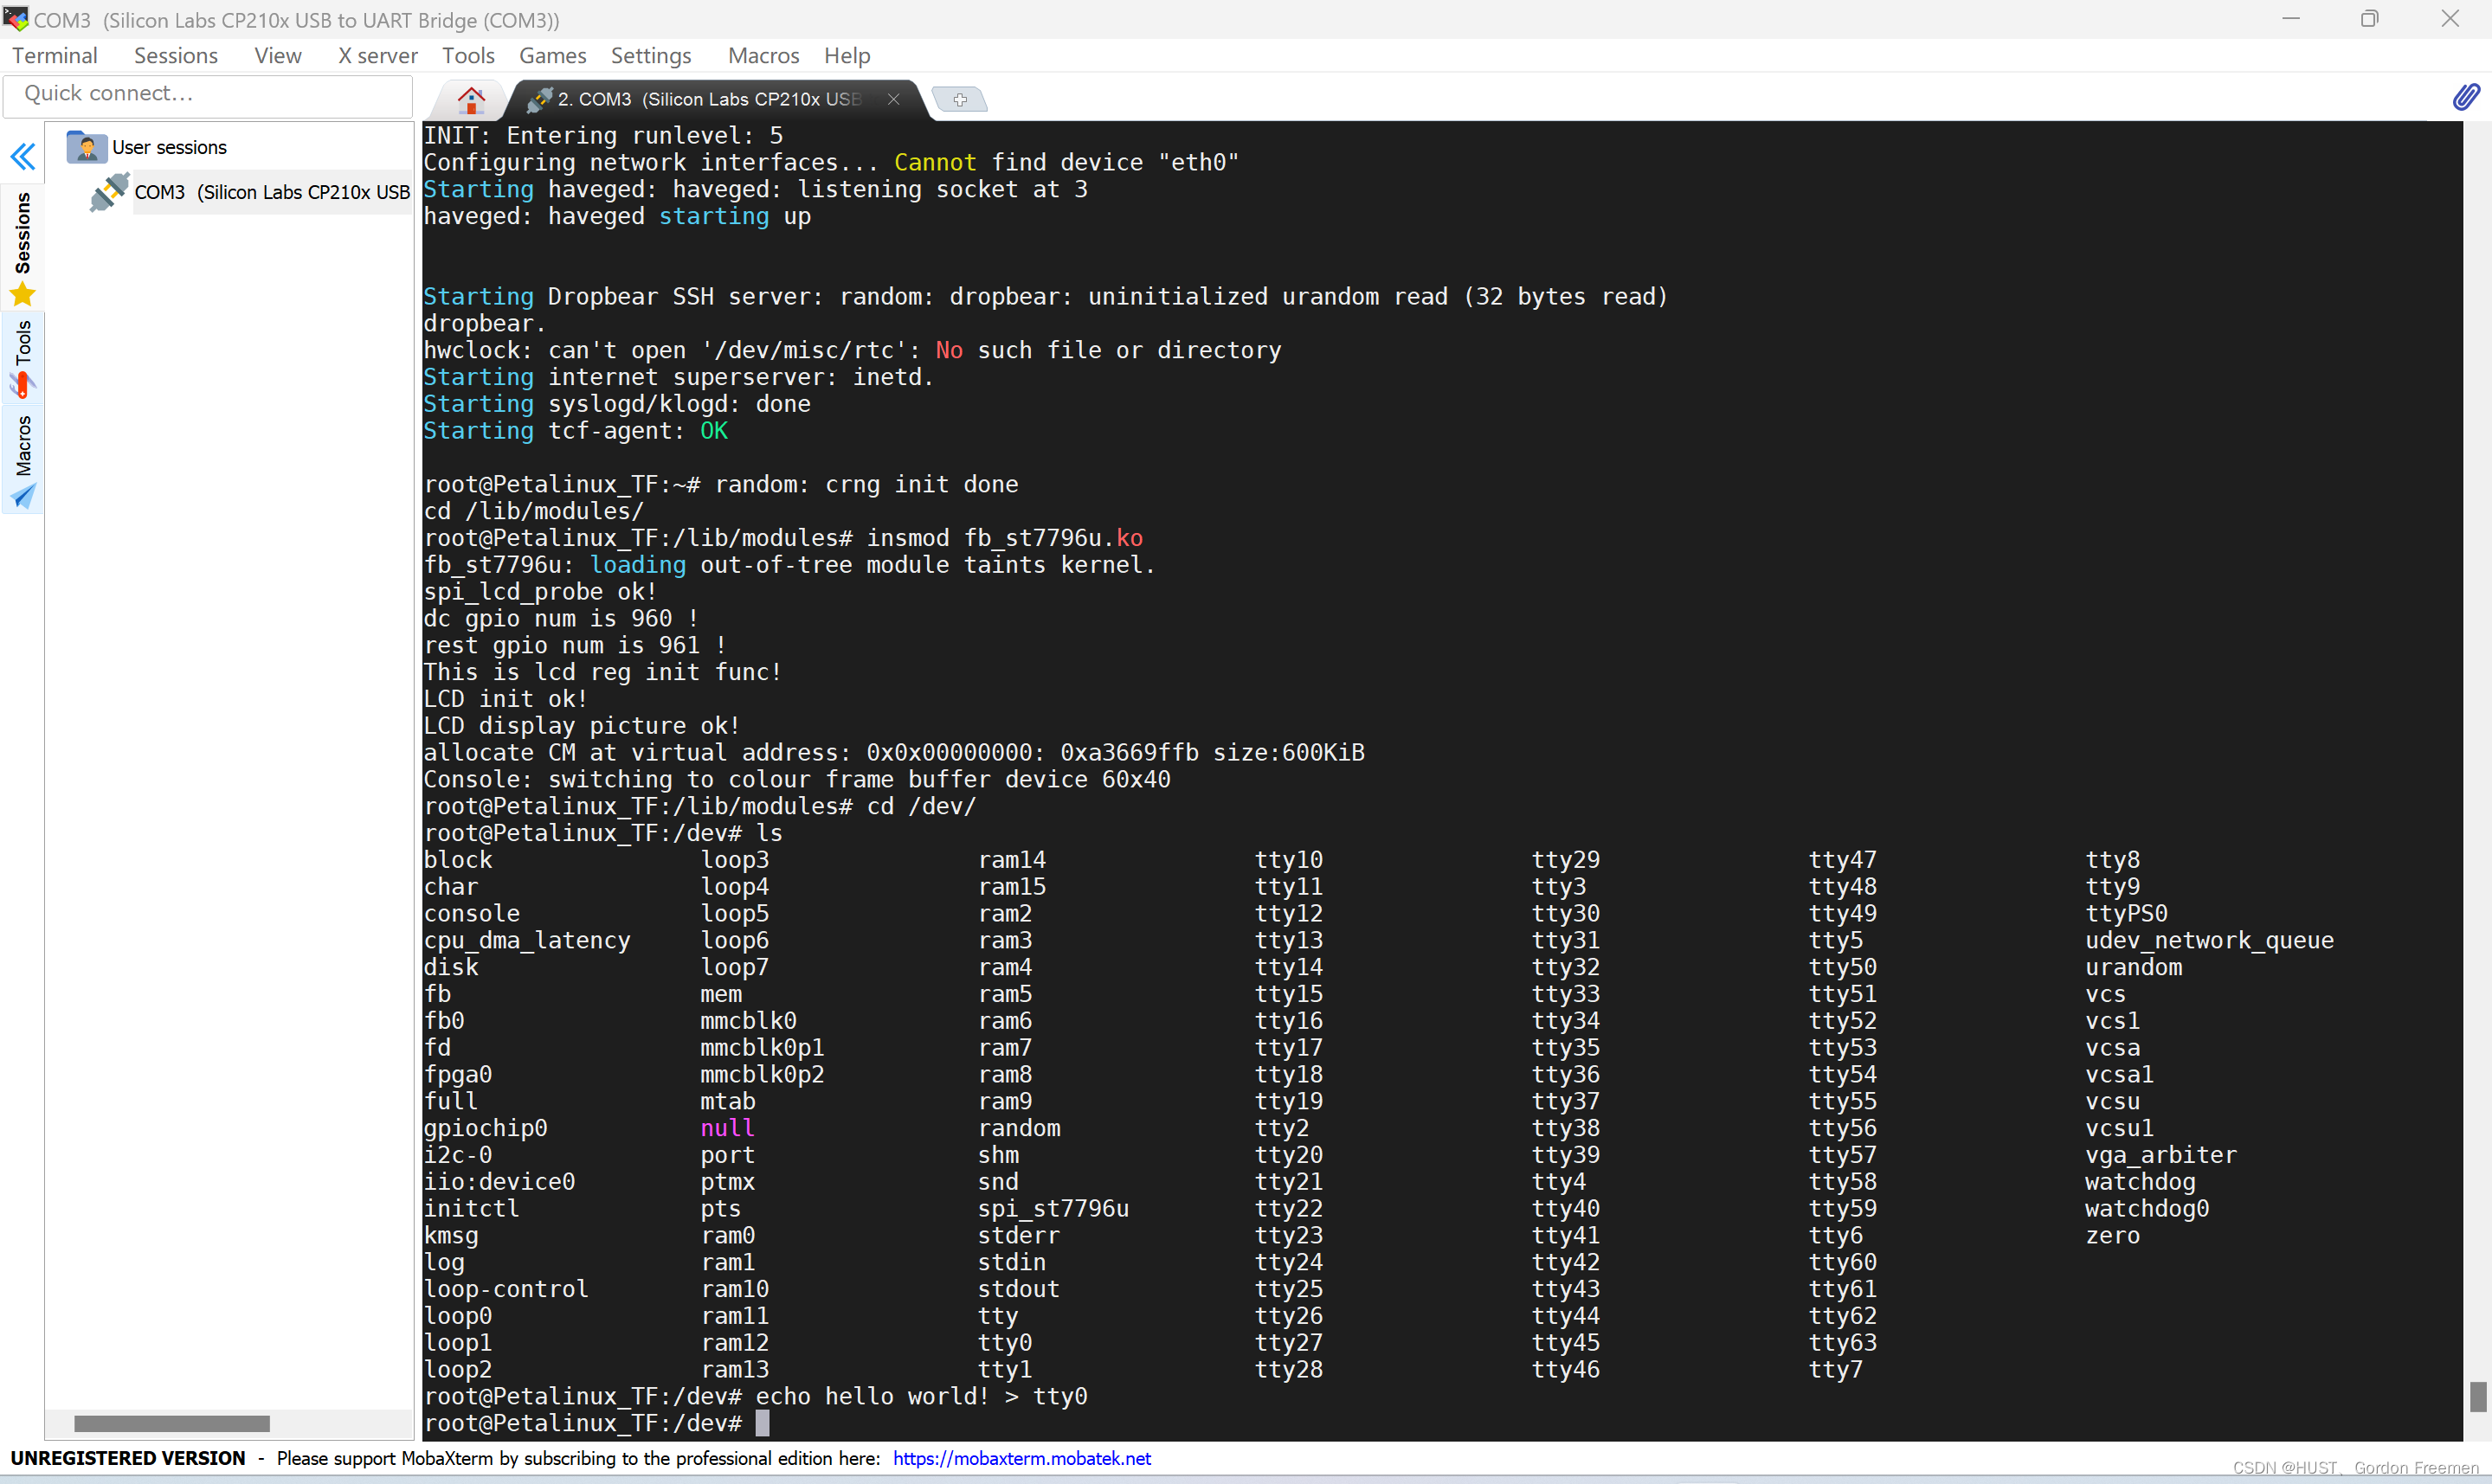The height and width of the screenshot is (1484, 2492).
Task: Click the plug icon beside the COM3 session
Action: [x=109, y=192]
